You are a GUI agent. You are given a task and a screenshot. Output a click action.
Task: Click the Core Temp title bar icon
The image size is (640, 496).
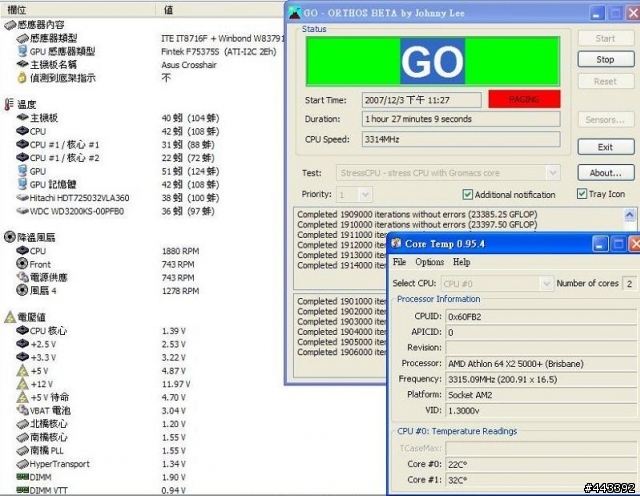(396, 244)
